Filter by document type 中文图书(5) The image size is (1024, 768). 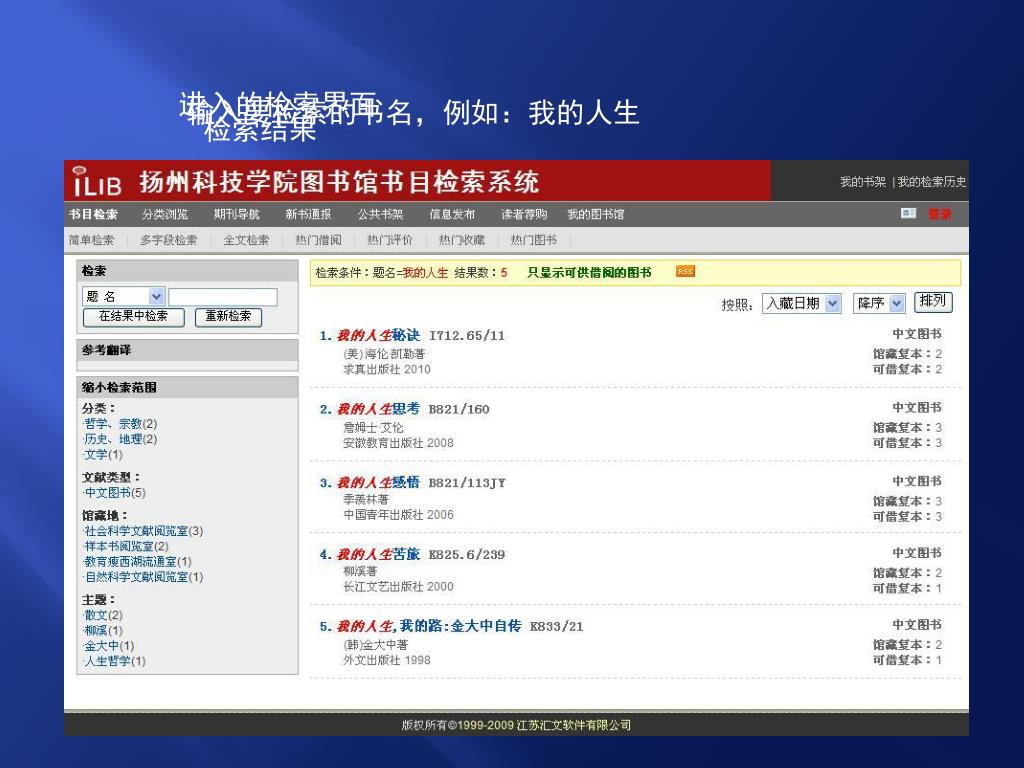[115, 492]
